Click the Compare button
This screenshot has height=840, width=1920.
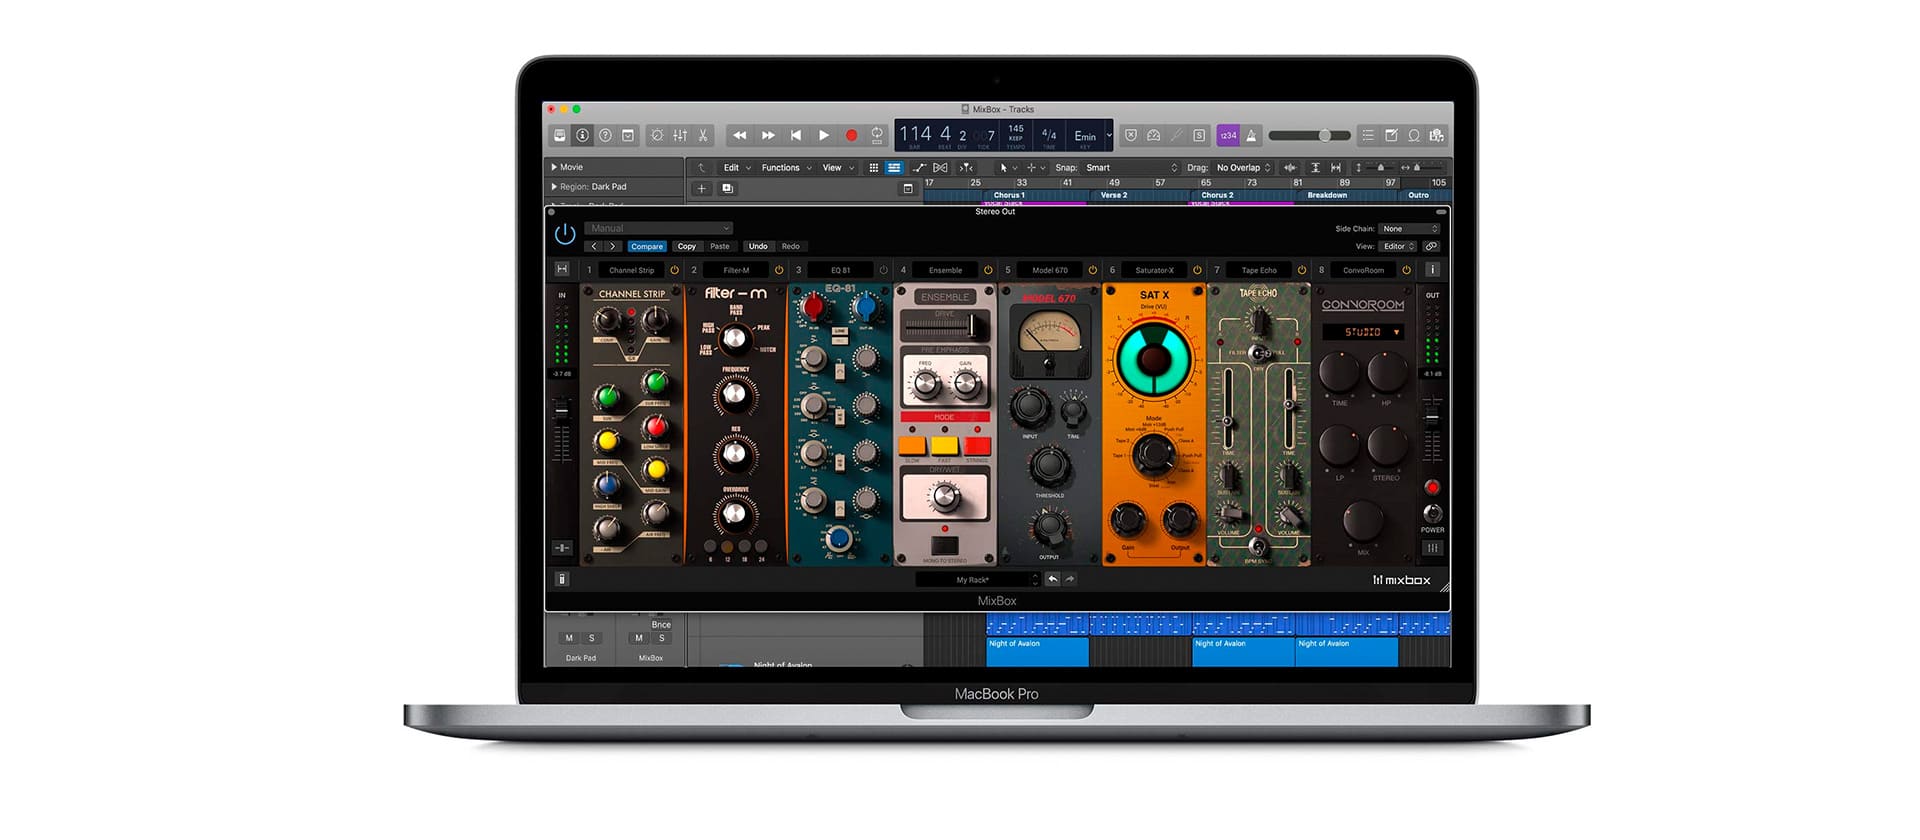point(646,246)
